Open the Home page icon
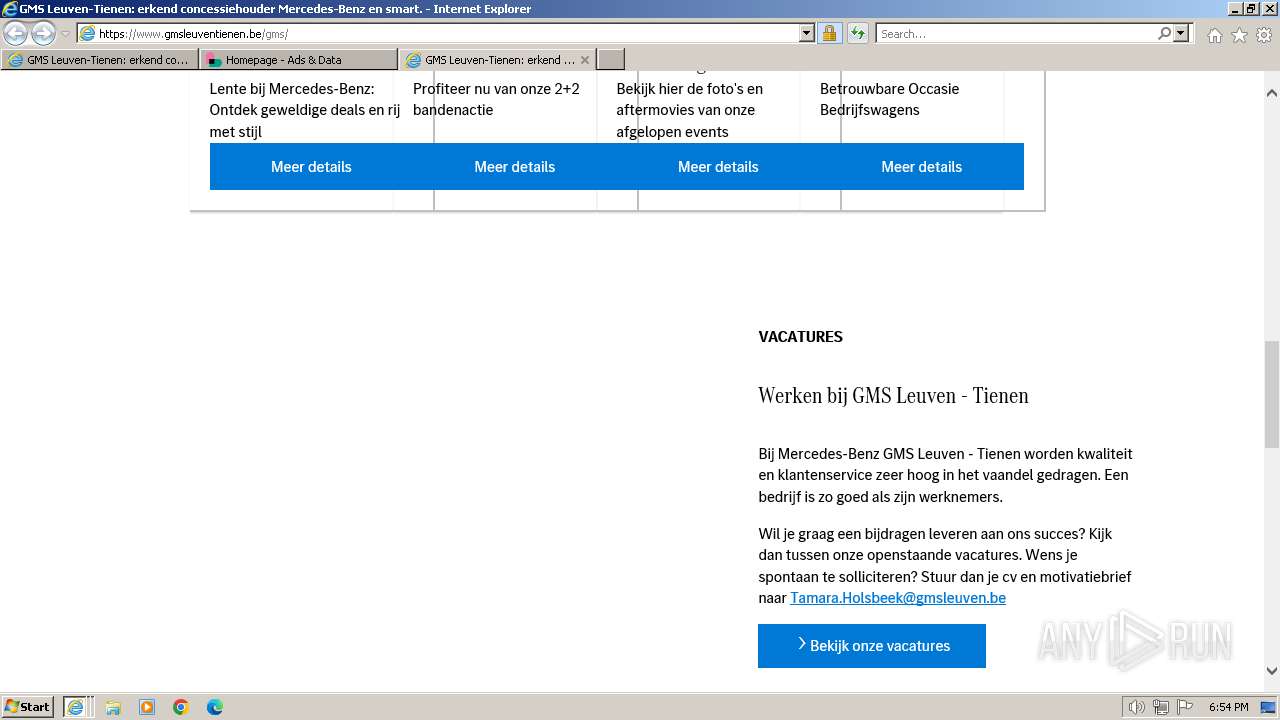The width and height of the screenshot is (1280, 720). tap(1214, 35)
